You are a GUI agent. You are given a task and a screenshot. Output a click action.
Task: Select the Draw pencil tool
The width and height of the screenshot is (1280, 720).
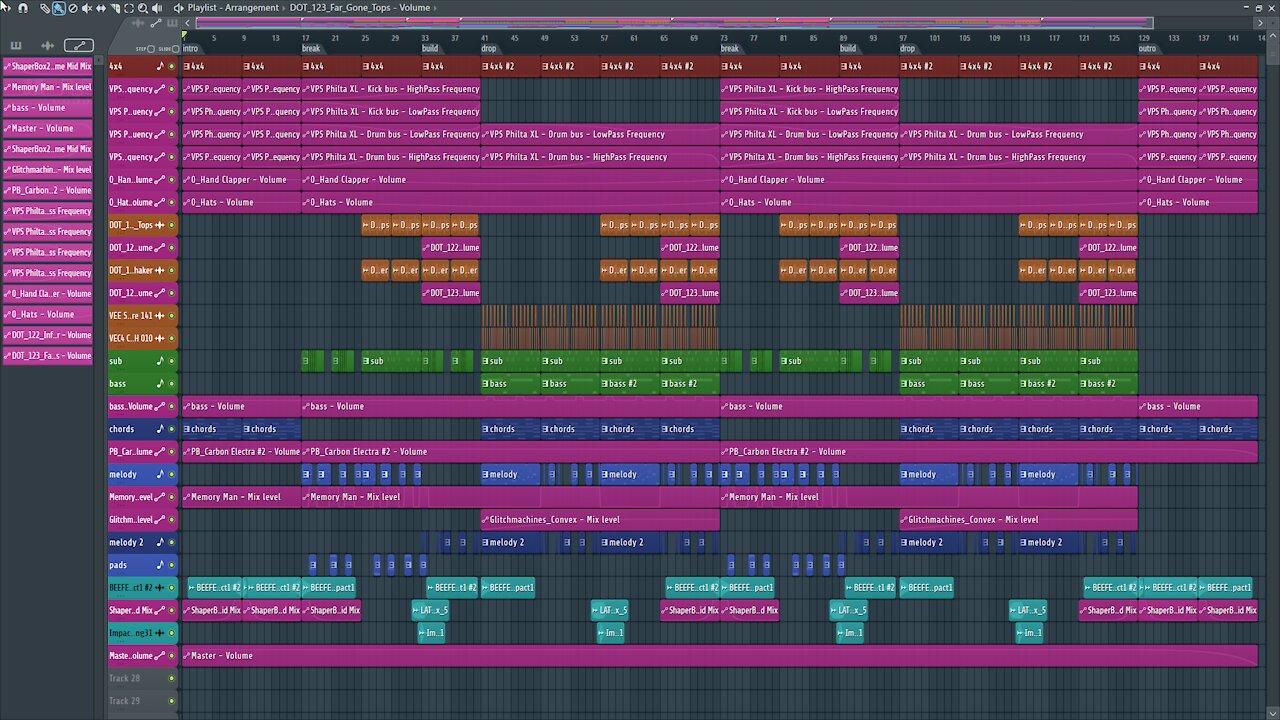pyautogui.click(x=45, y=8)
